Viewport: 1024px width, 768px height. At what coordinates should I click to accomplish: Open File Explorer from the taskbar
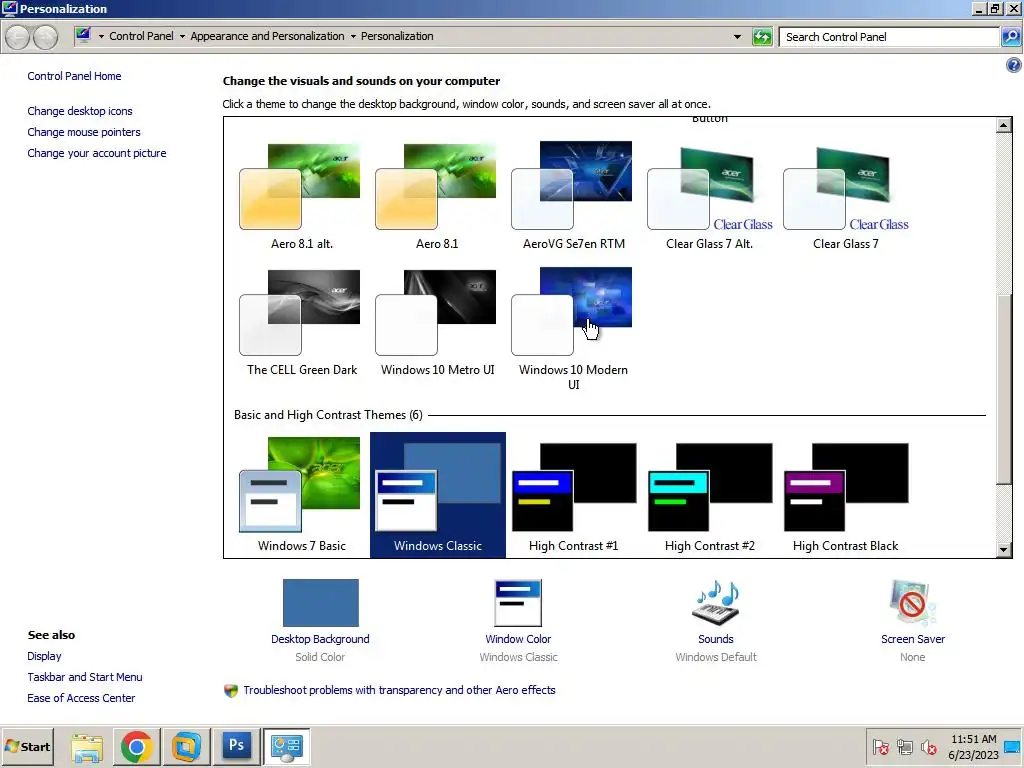[87, 747]
